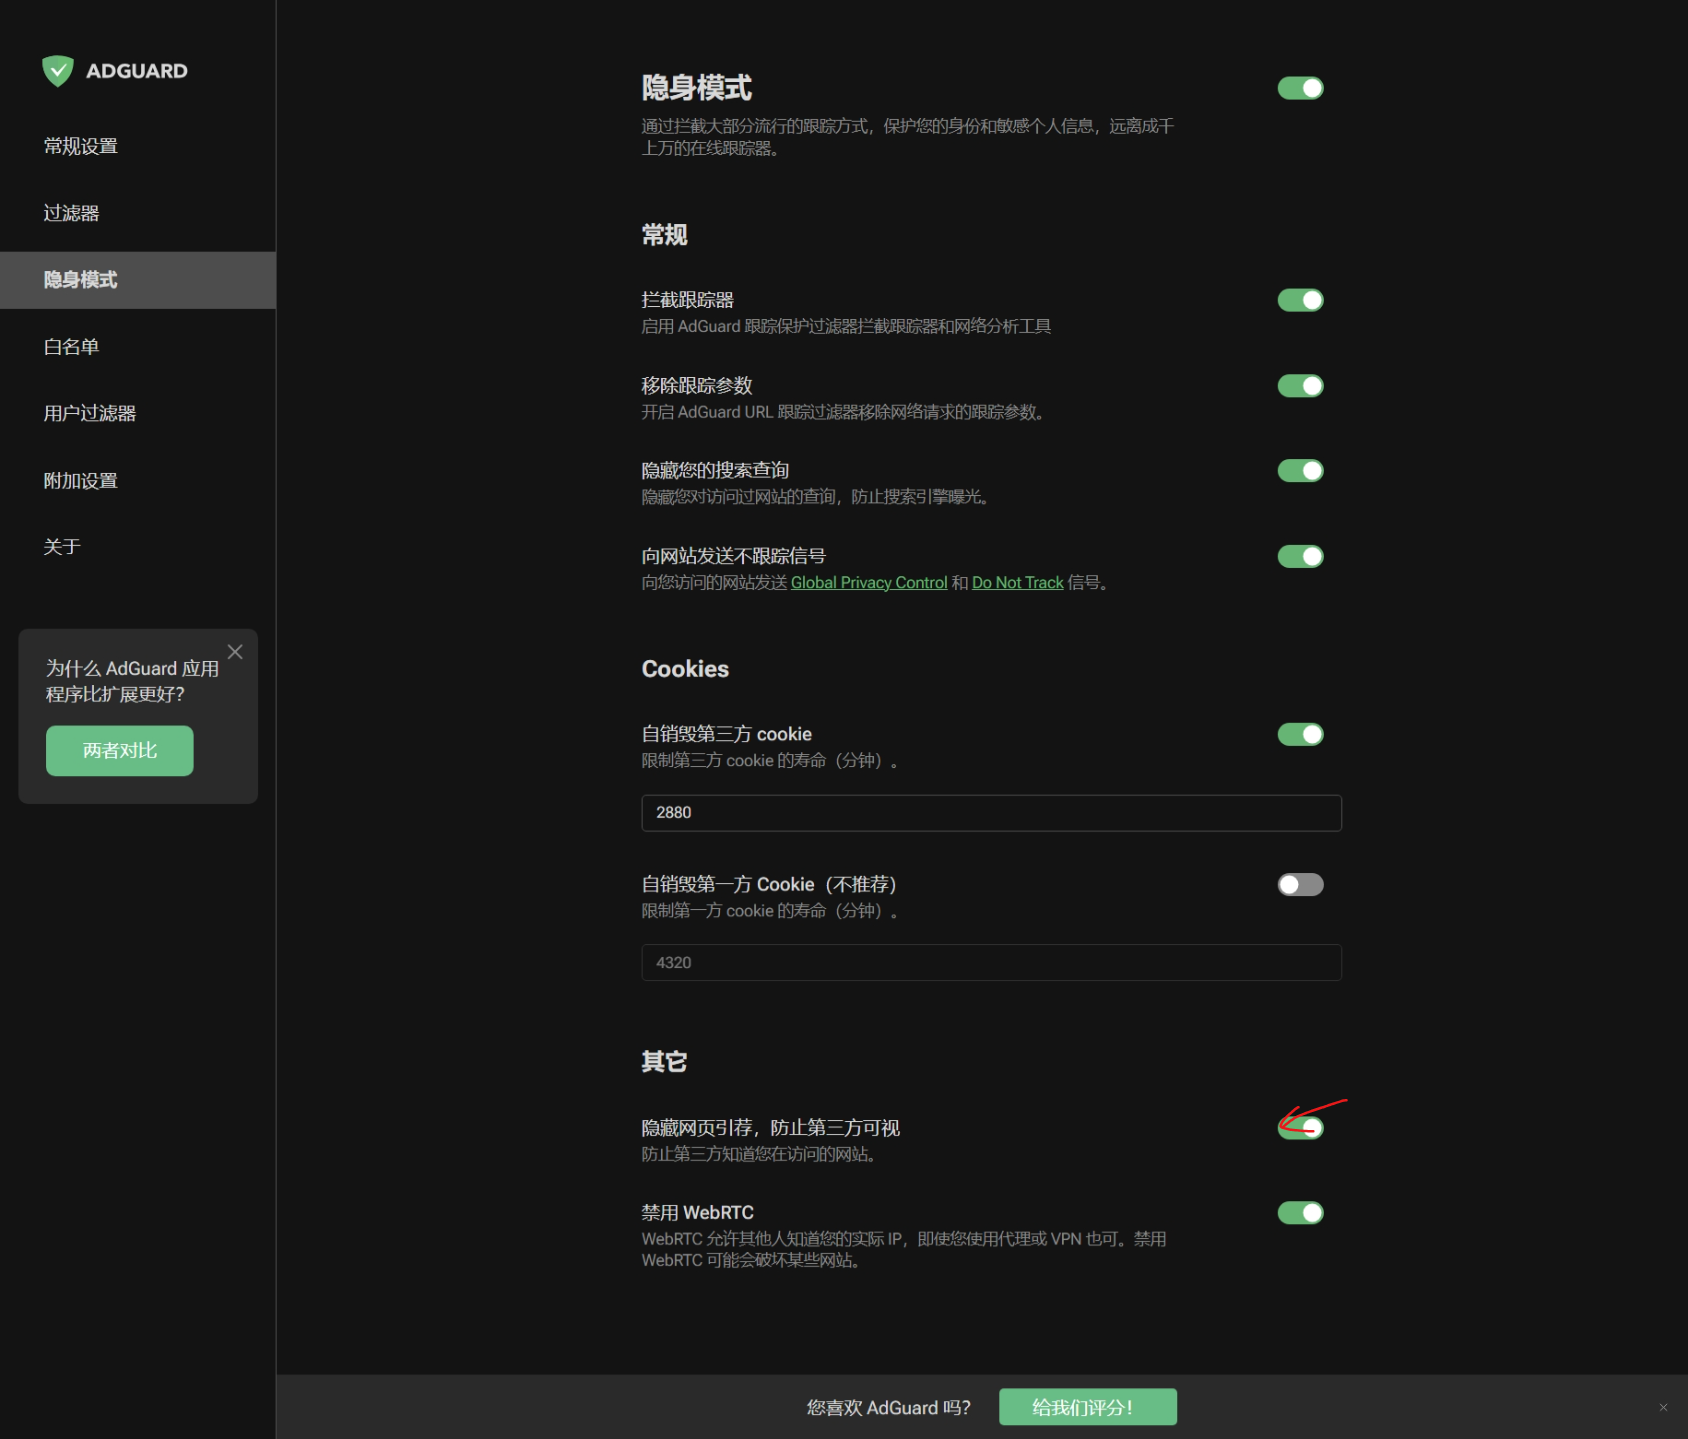Enable self-destruct for first-party cookies

click(1299, 884)
